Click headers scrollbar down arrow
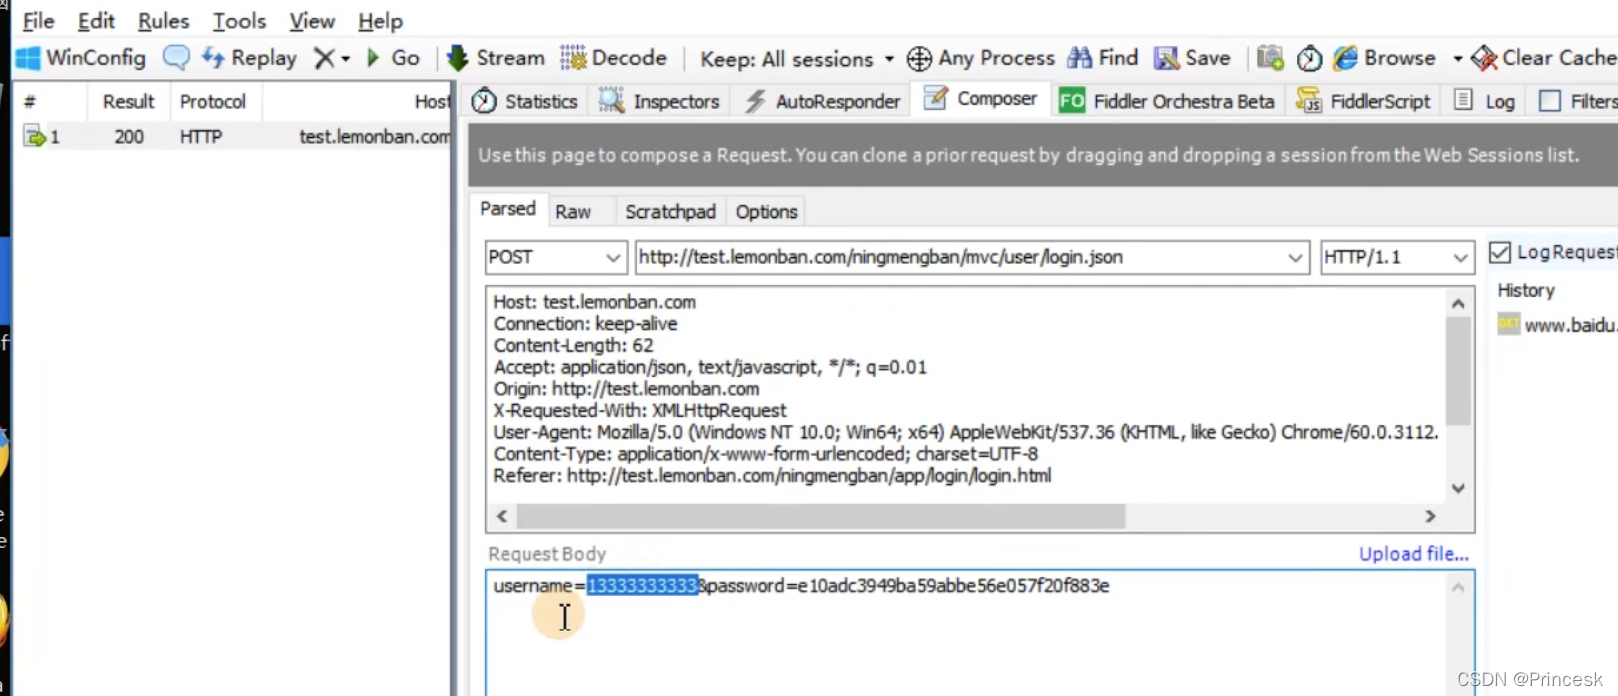The height and width of the screenshot is (696, 1618). [1458, 488]
